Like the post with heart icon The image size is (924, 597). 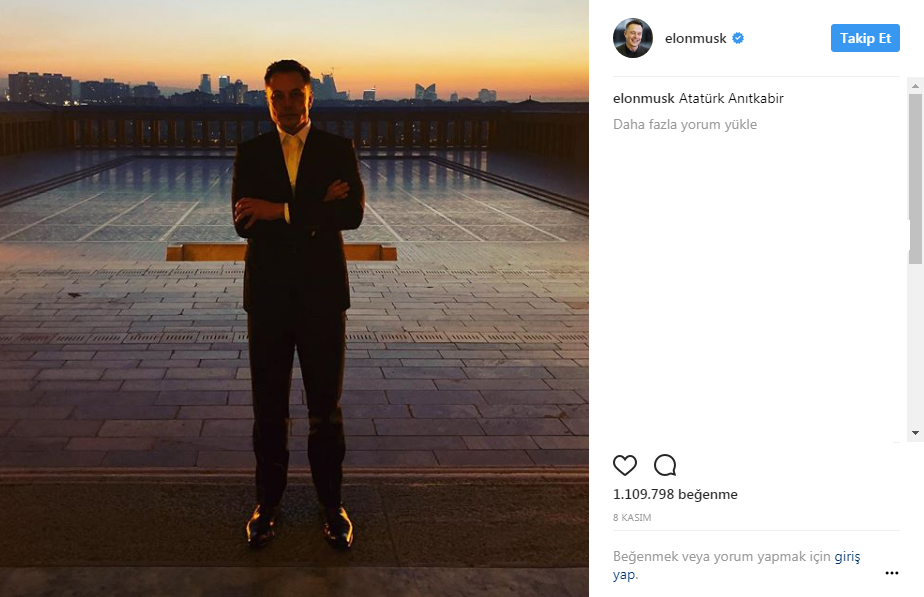point(625,465)
